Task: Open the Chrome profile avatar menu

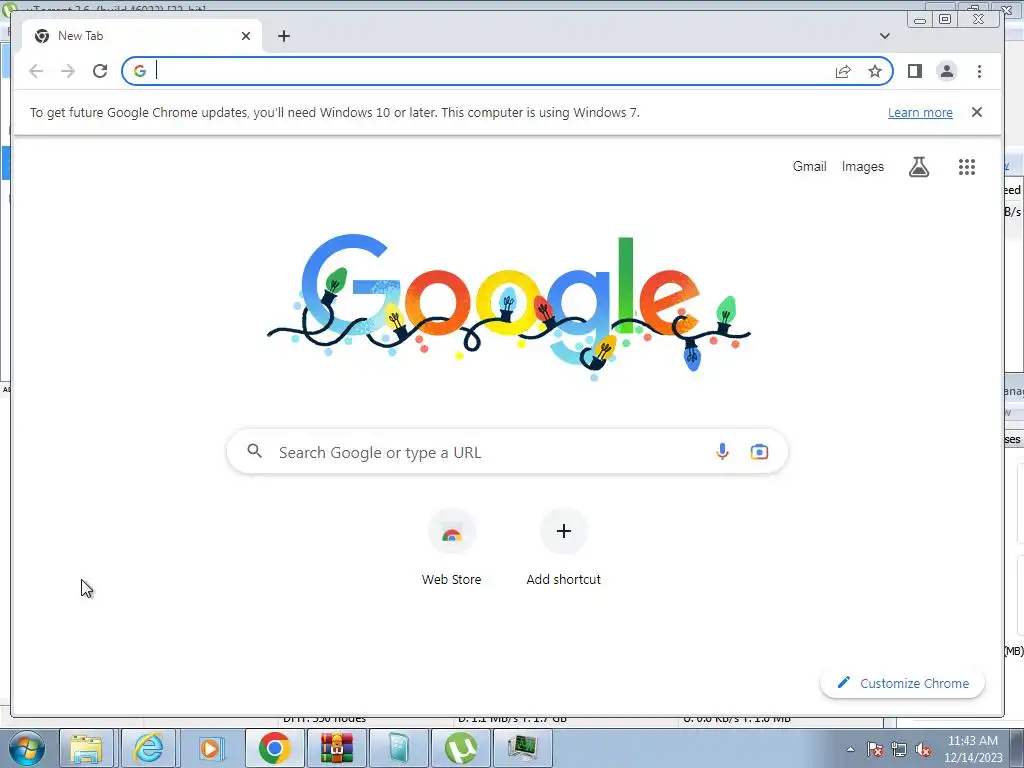Action: click(x=947, y=71)
